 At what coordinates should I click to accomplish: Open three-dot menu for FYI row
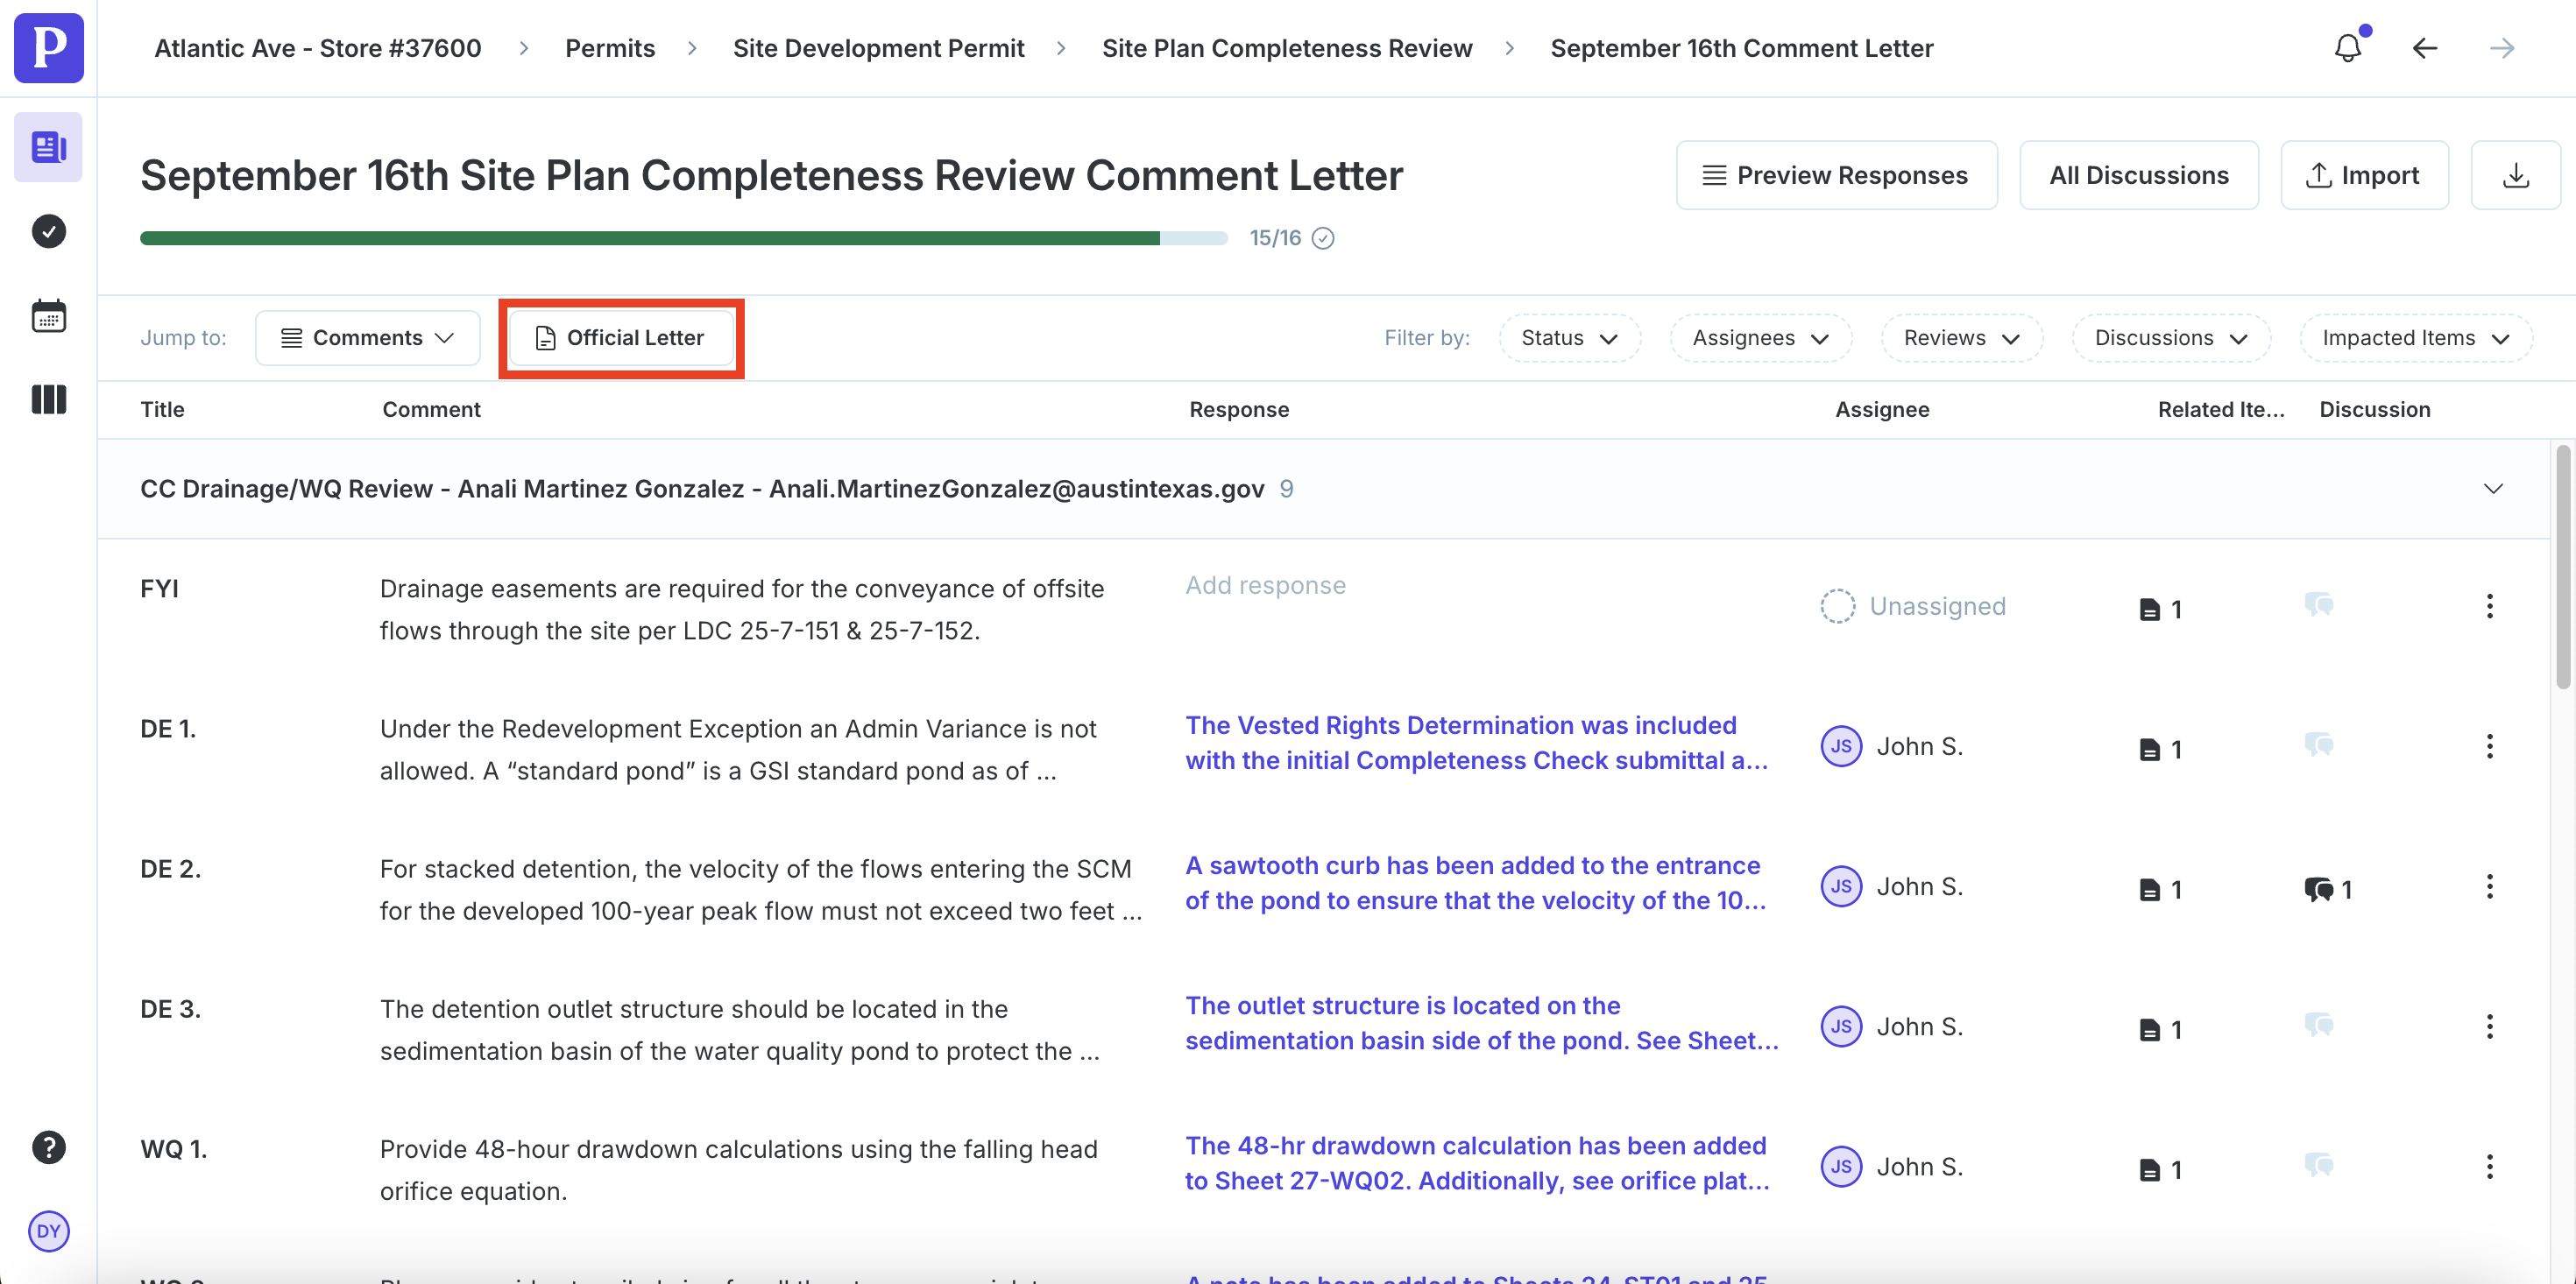[2489, 606]
